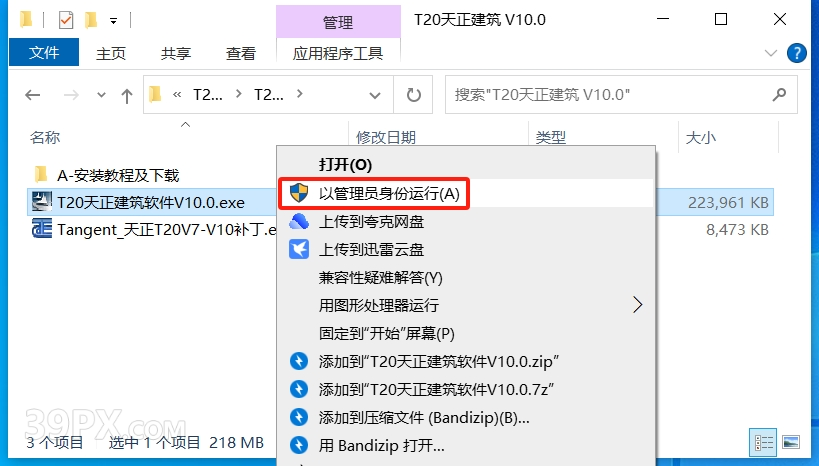Click the T20天正建筑软件V10.0.exe file icon
Screen dimensions: 819x466
point(42,202)
